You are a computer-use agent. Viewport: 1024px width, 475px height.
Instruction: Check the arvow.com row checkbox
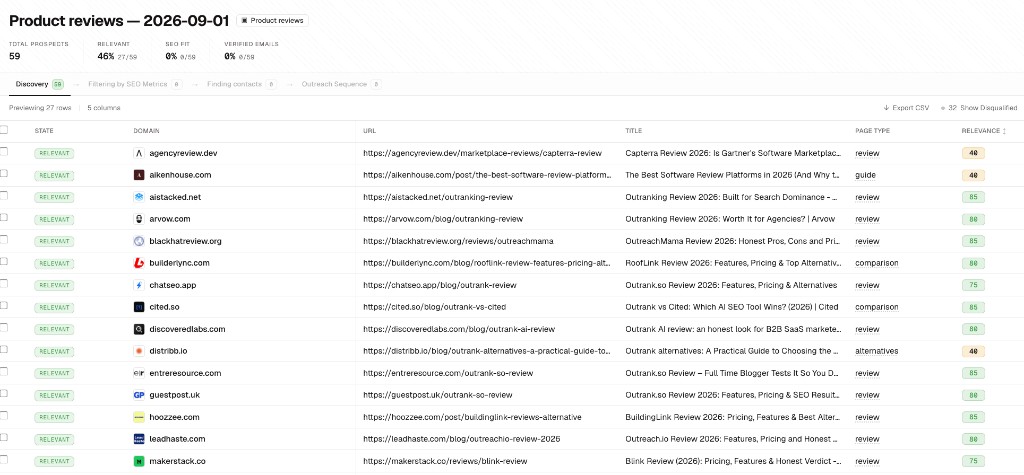pyautogui.click(x=4, y=218)
